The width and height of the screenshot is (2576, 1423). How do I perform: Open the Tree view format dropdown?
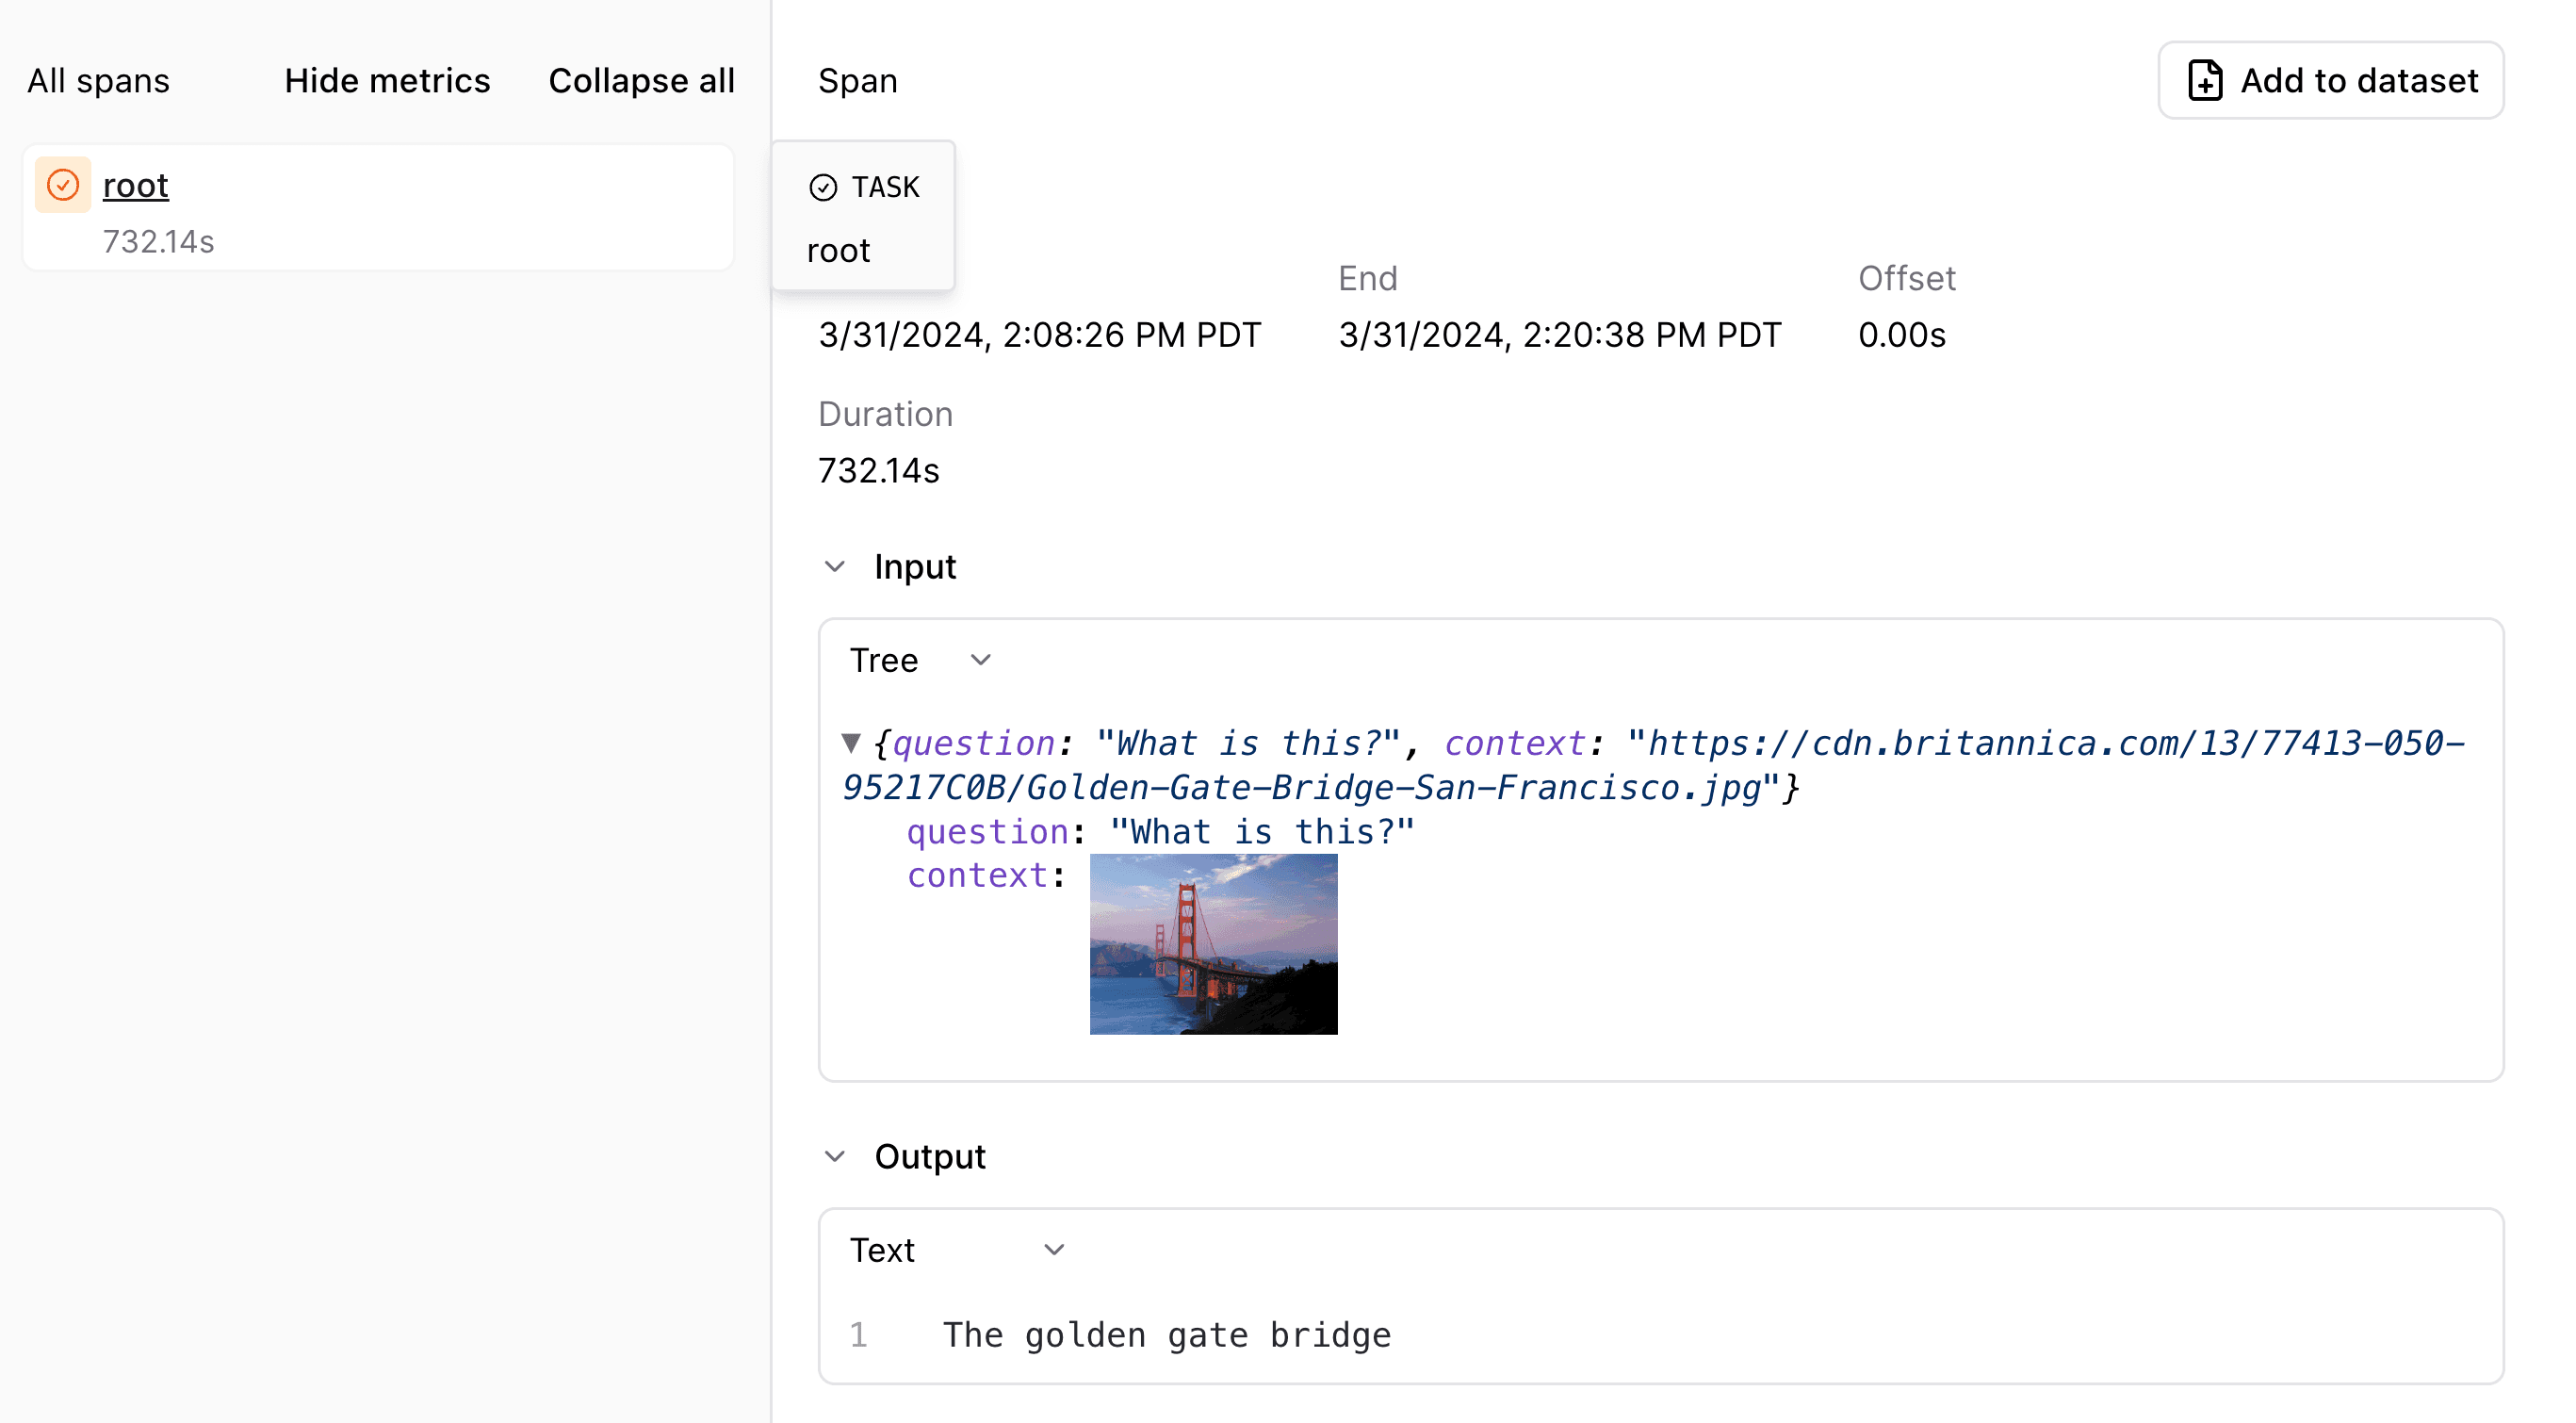920,659
